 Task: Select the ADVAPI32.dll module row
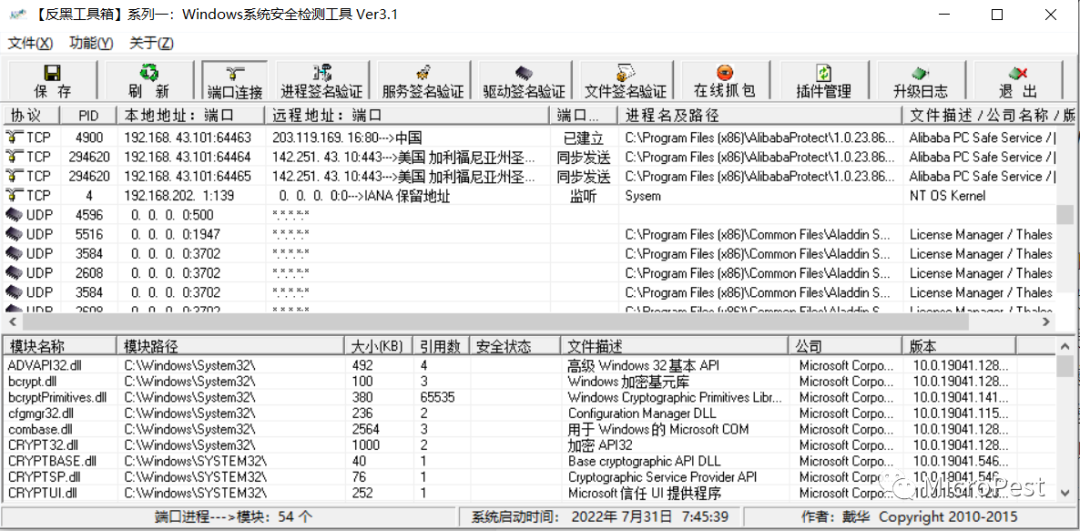528,365
